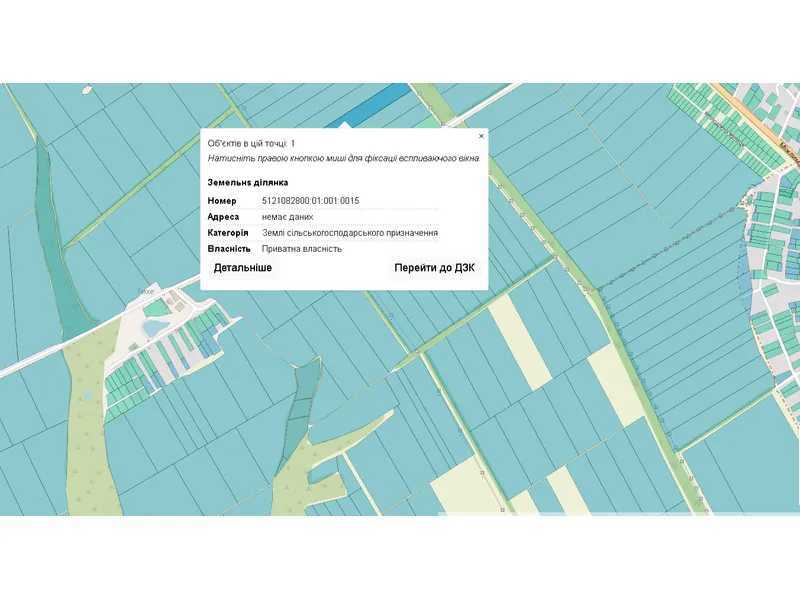Image resolution: width=800 pixels, height=600 pixels.
Task: Click the small white shape in top-left corner
Action: [x=88, y=90]
